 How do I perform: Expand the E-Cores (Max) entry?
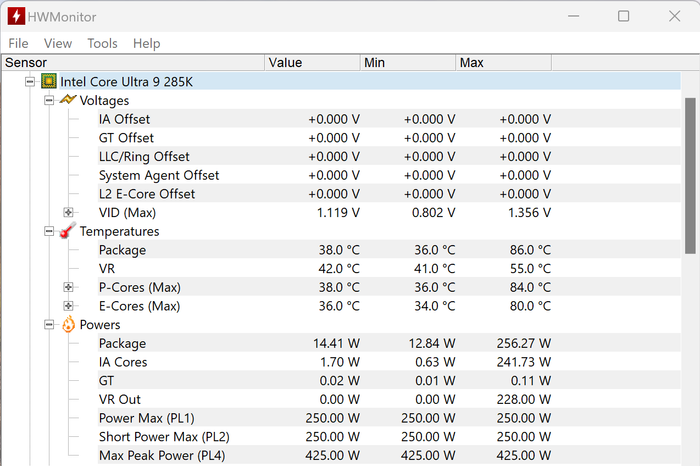68,306
